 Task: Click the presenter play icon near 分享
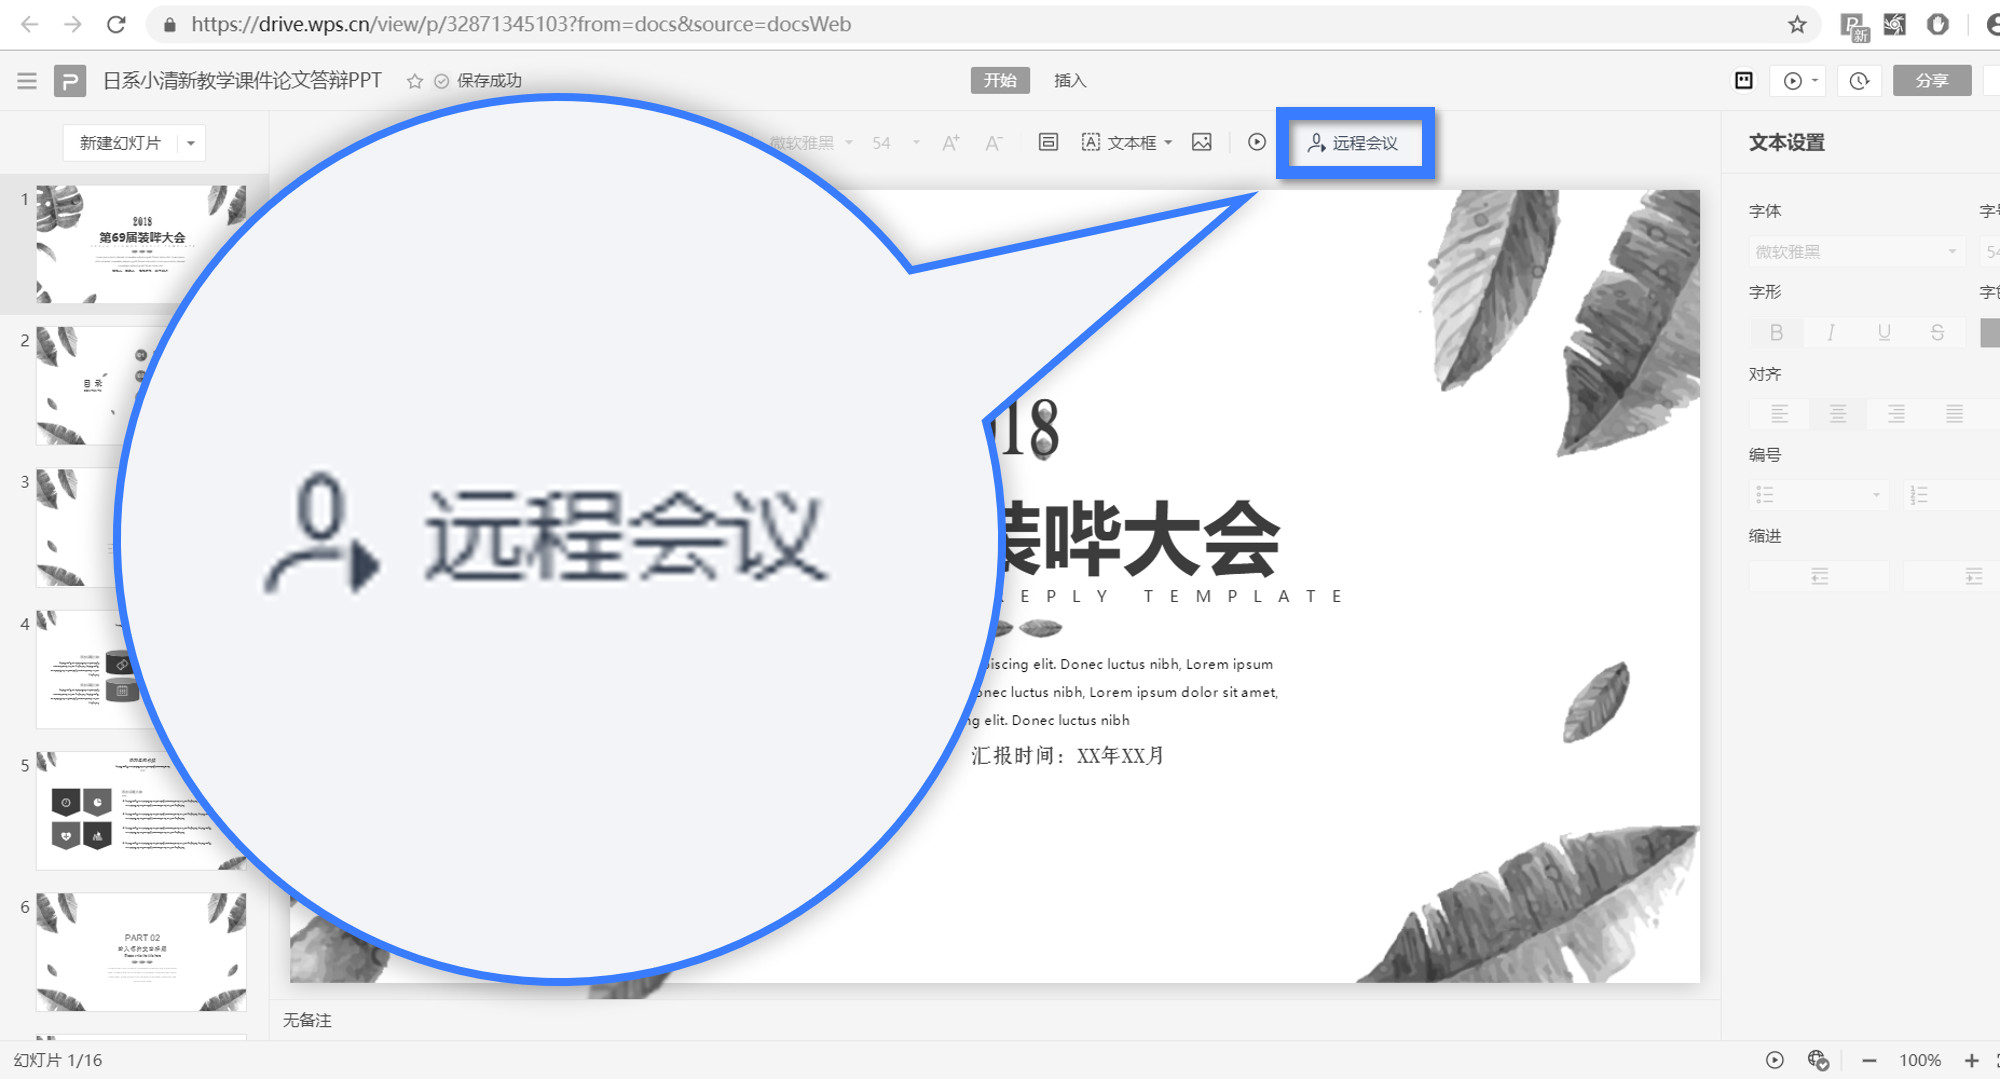pyautogui.click(x=1795, y=80)
